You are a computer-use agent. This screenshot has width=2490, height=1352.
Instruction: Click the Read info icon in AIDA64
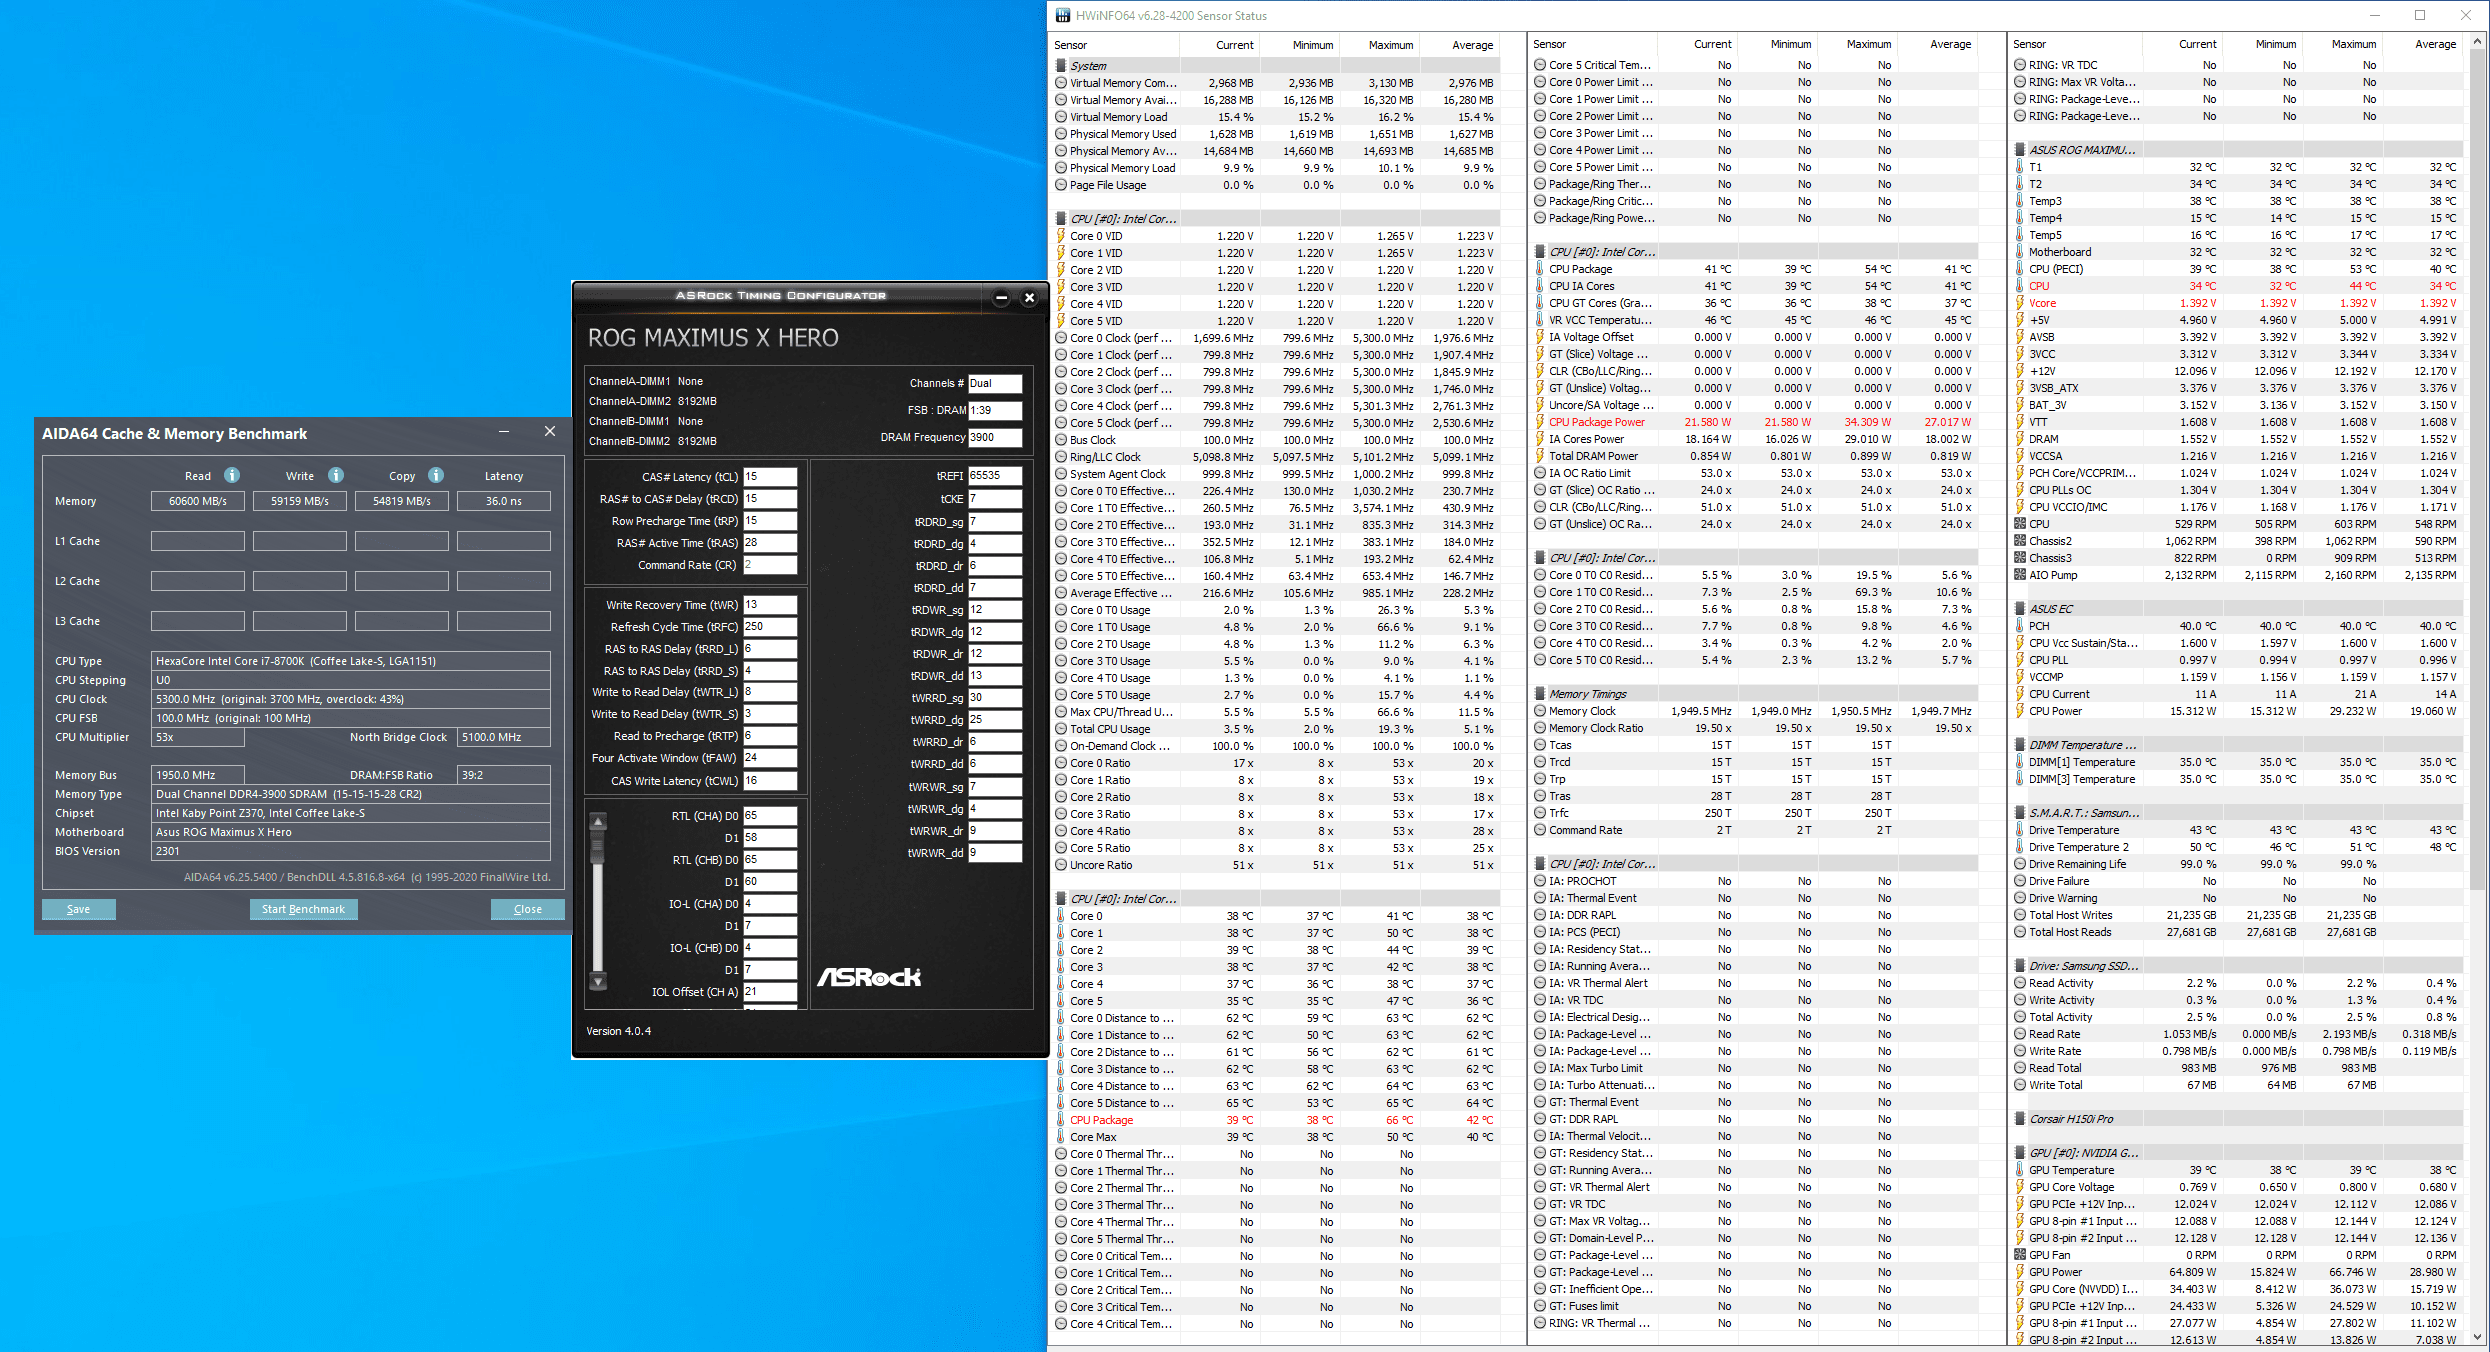[x=232, y=475]
